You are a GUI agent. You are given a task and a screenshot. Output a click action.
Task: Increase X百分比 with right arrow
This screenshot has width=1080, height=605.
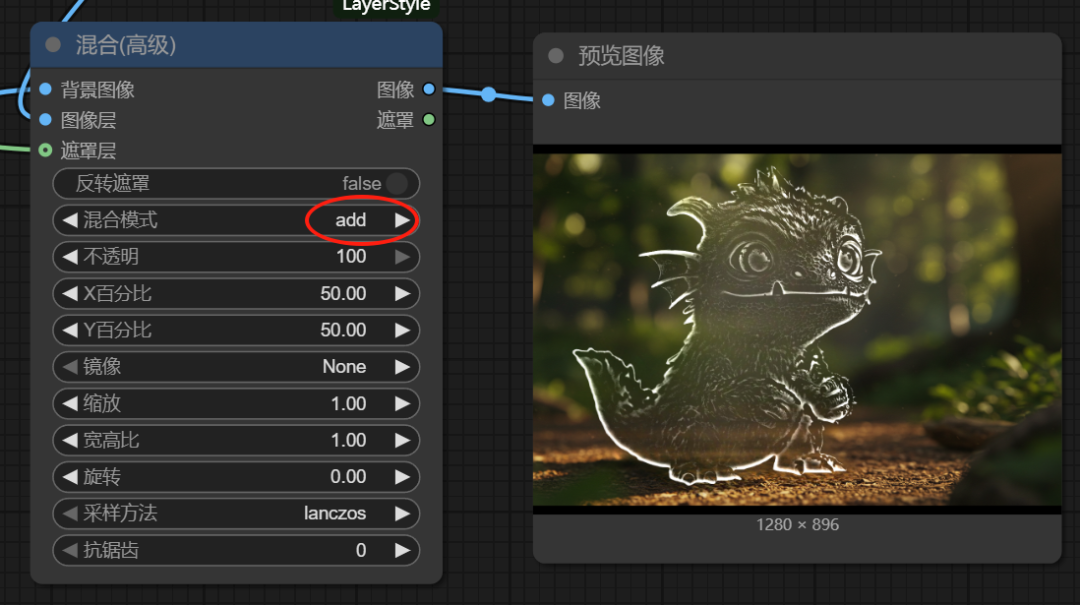[x=402, y=294]
